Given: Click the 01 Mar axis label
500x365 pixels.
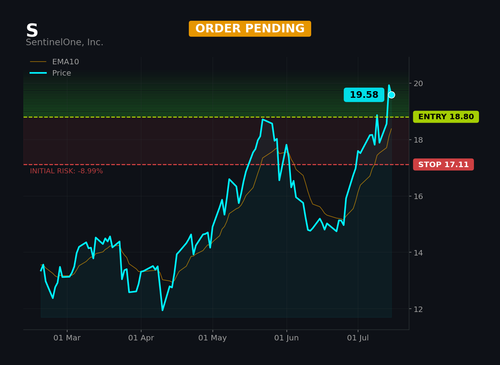Looking at the screenshot, I should pos(67,338).
